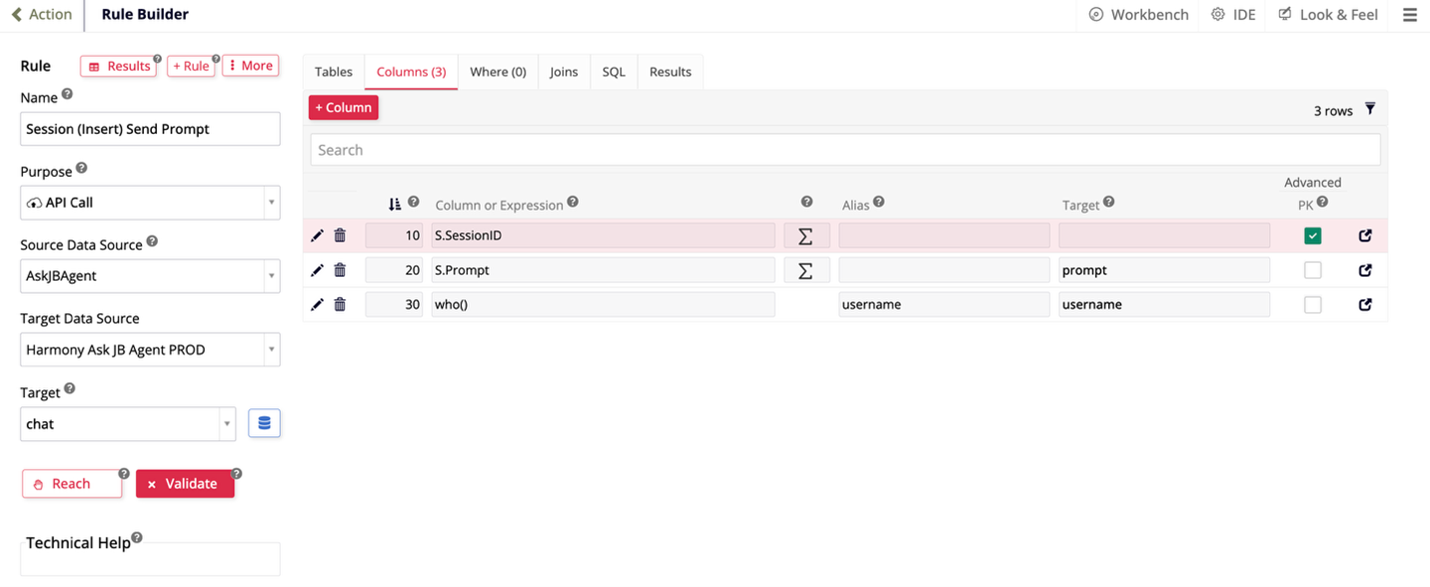Click the pencil edit icon for S.SessionID row

[317, 236]
